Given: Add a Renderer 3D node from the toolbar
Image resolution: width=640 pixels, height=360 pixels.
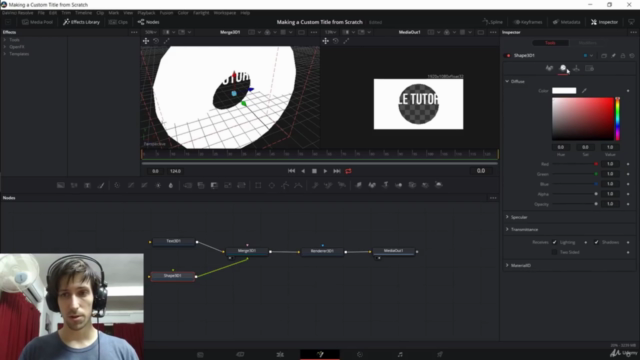Looking at the screenshot, I should click(439, 185).
